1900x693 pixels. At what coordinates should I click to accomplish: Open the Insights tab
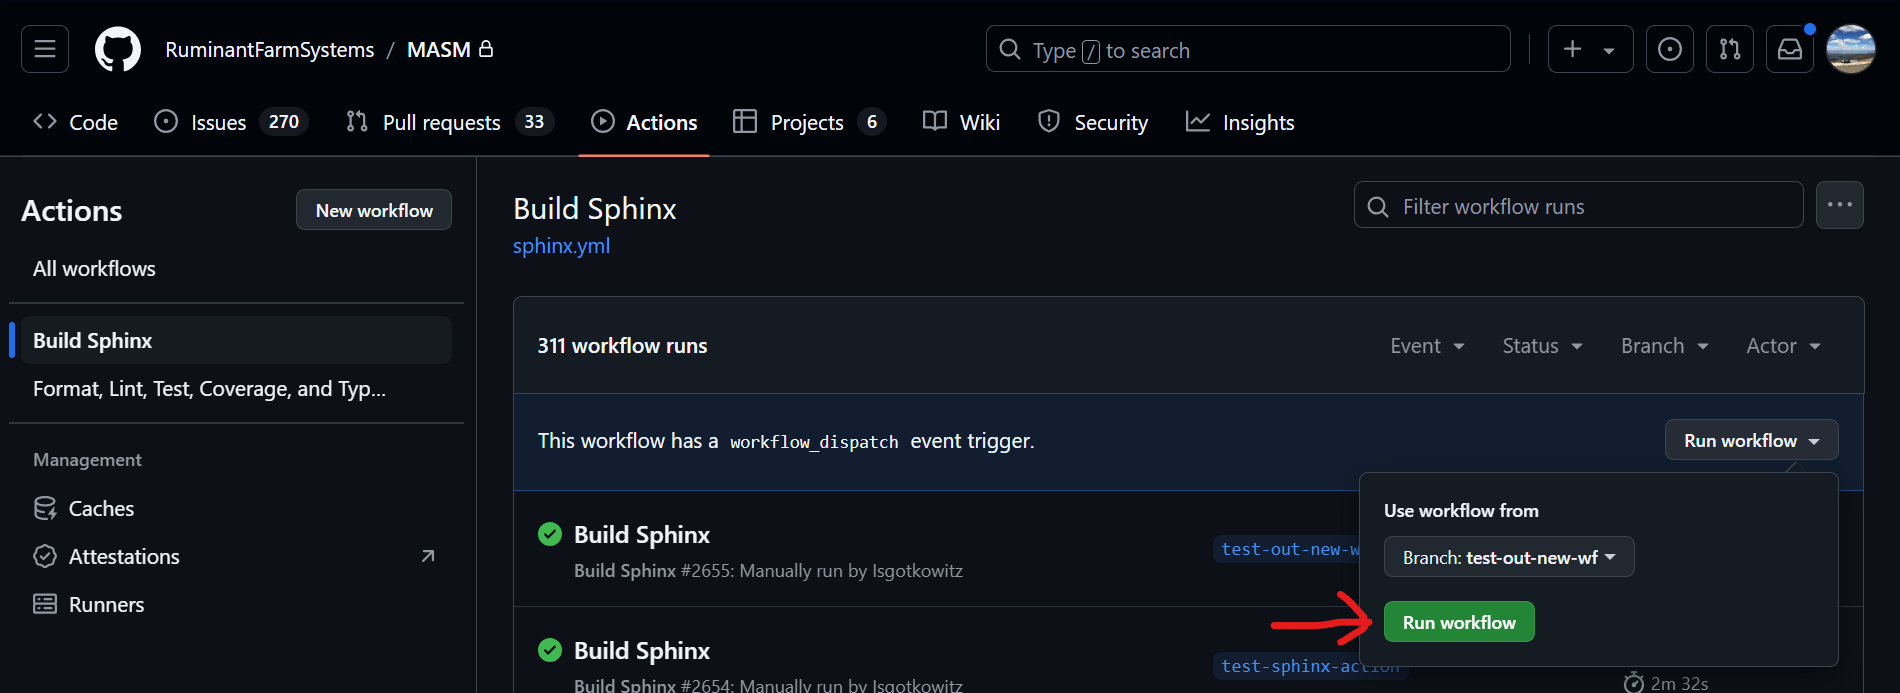[1240, 122]
